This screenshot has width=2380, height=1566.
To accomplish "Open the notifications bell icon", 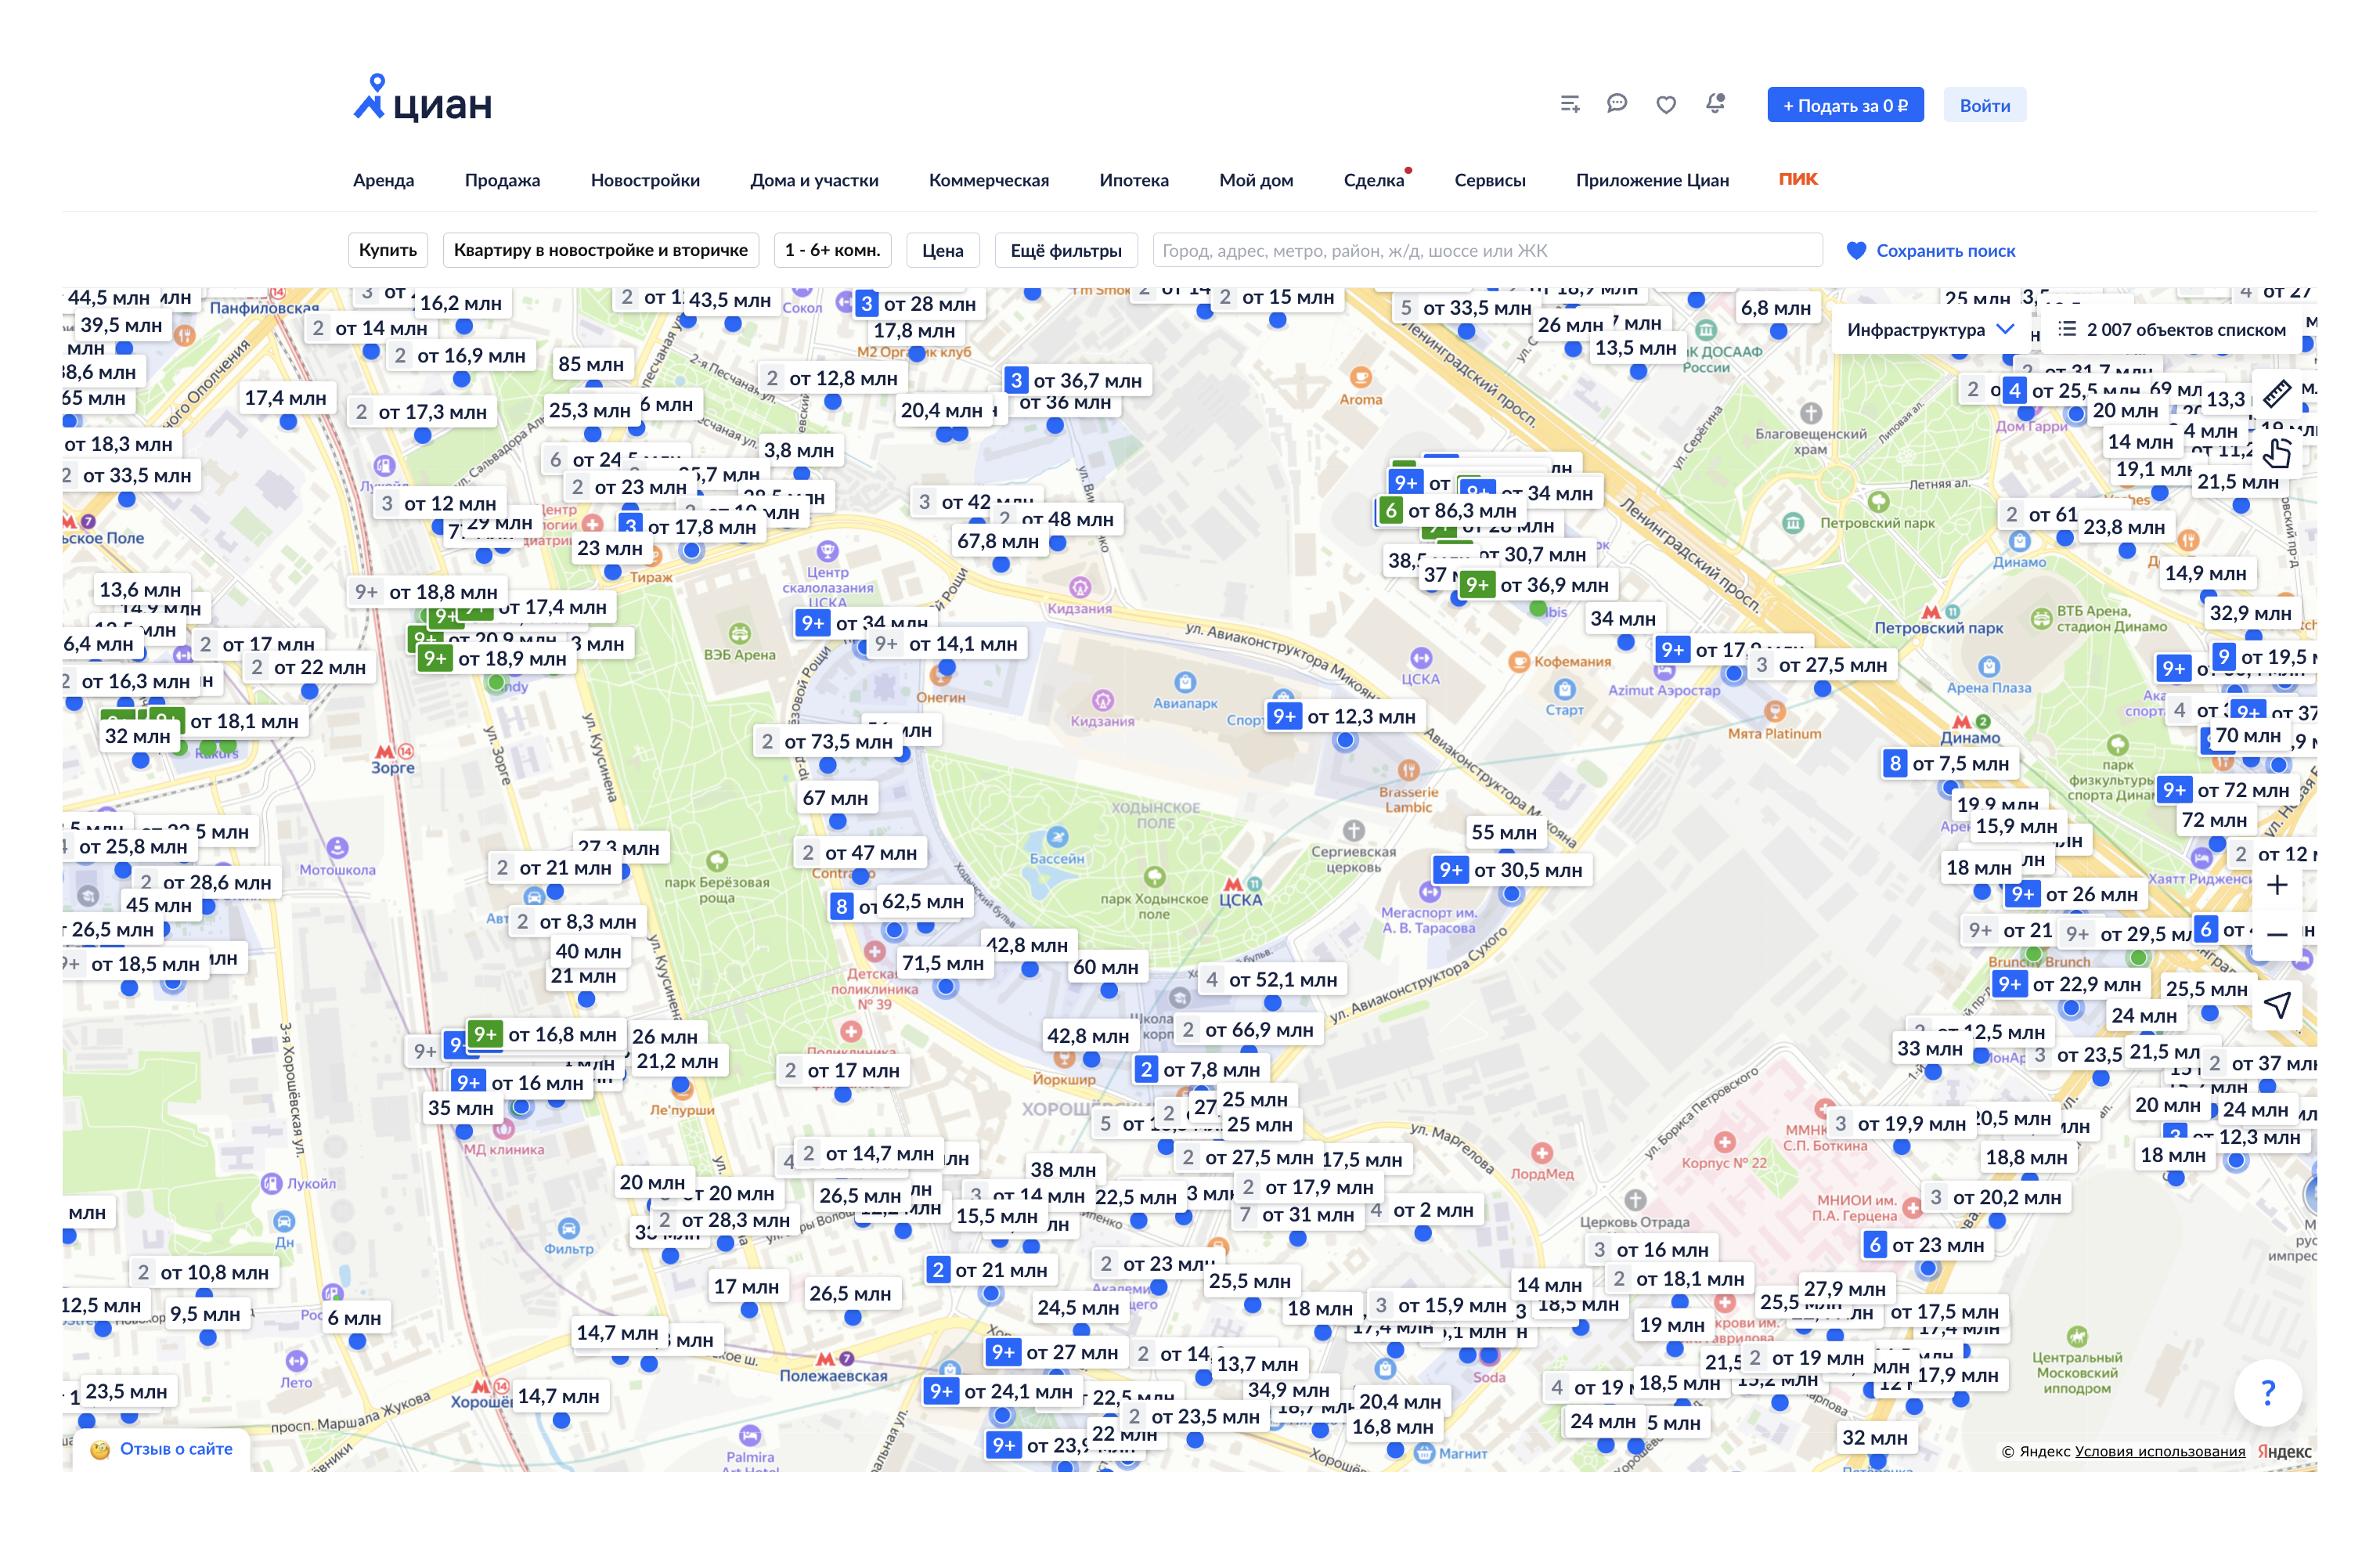I will [1716, 104].
